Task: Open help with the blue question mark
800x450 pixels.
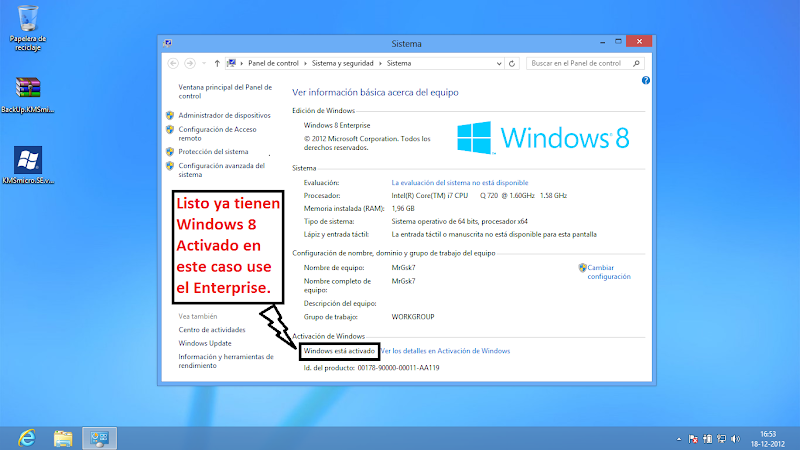Action: click(x=645, y=80)
